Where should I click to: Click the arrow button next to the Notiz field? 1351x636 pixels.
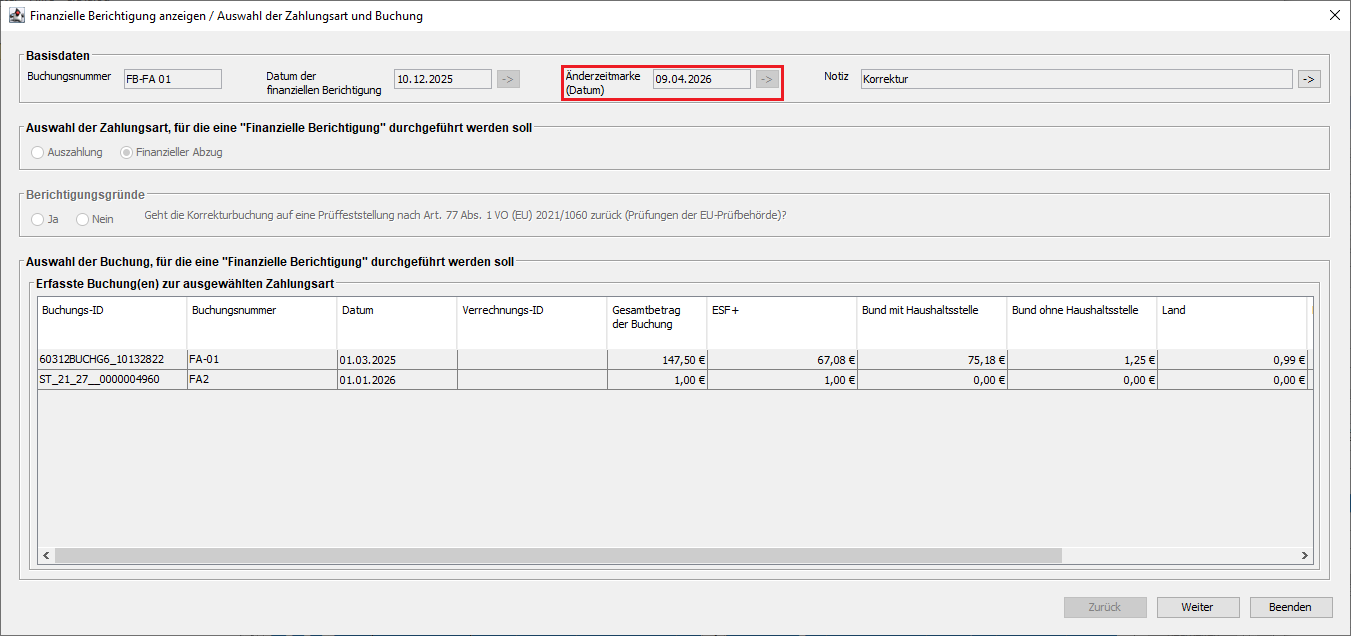pyautogui.click(x=1309, y=79)
